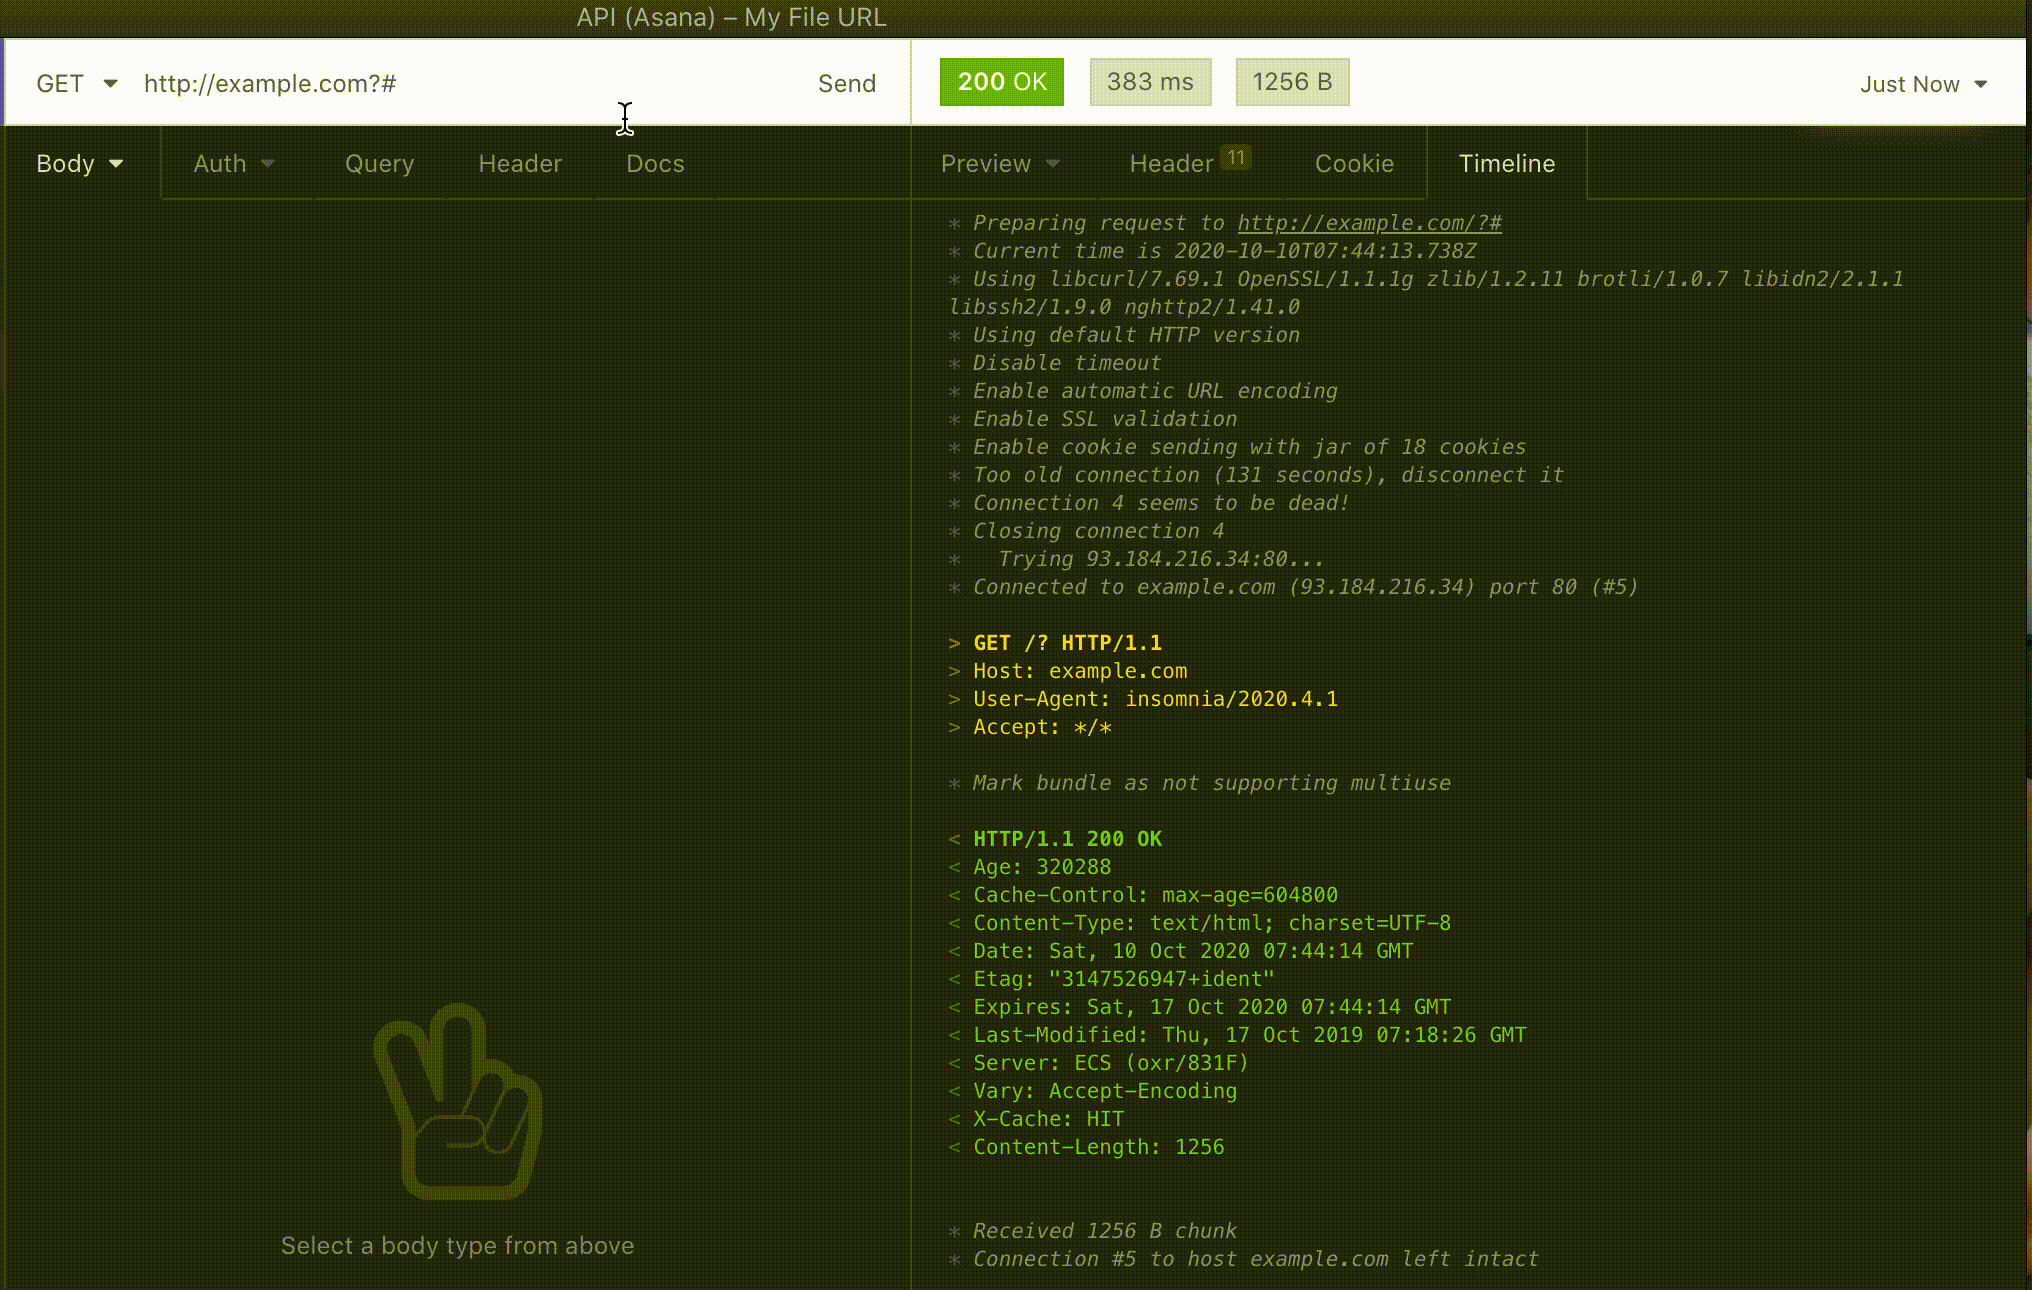Switch to the Query tab
Image resolution: width=2032 pixels, height=1290 pixels.
click(x=379, y=163)
